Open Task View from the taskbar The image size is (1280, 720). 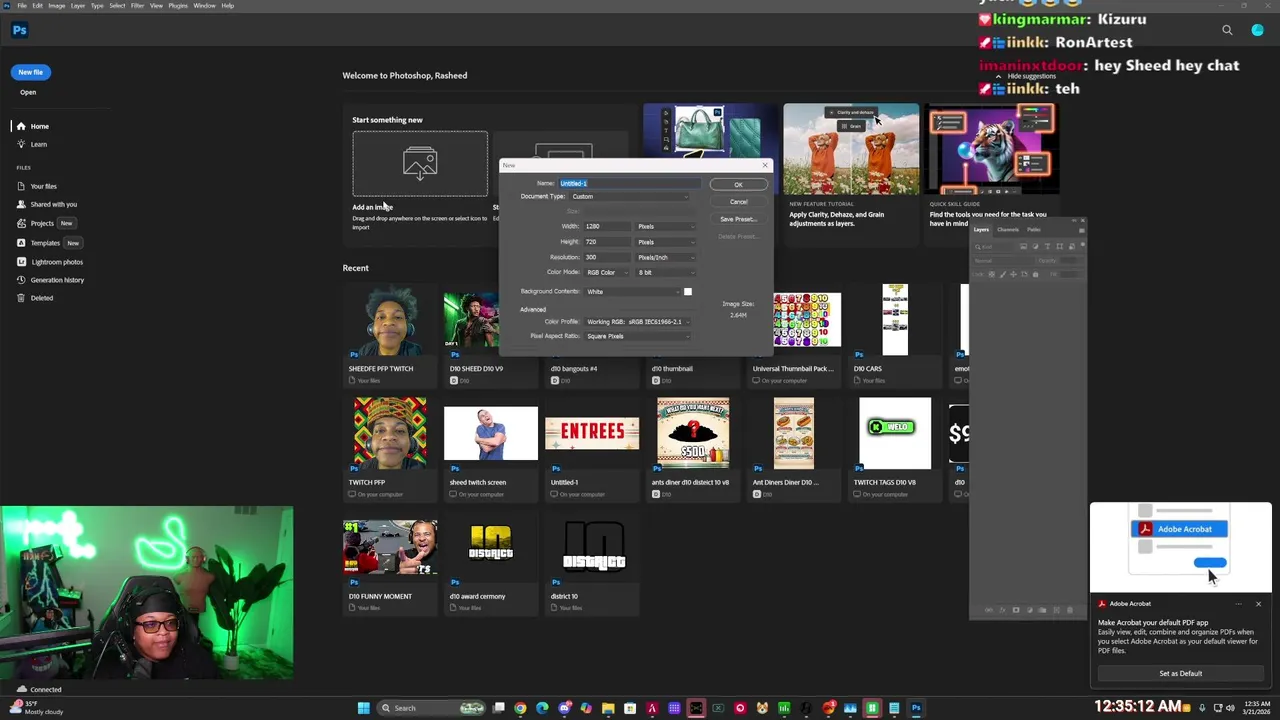[x=498, y=708]
